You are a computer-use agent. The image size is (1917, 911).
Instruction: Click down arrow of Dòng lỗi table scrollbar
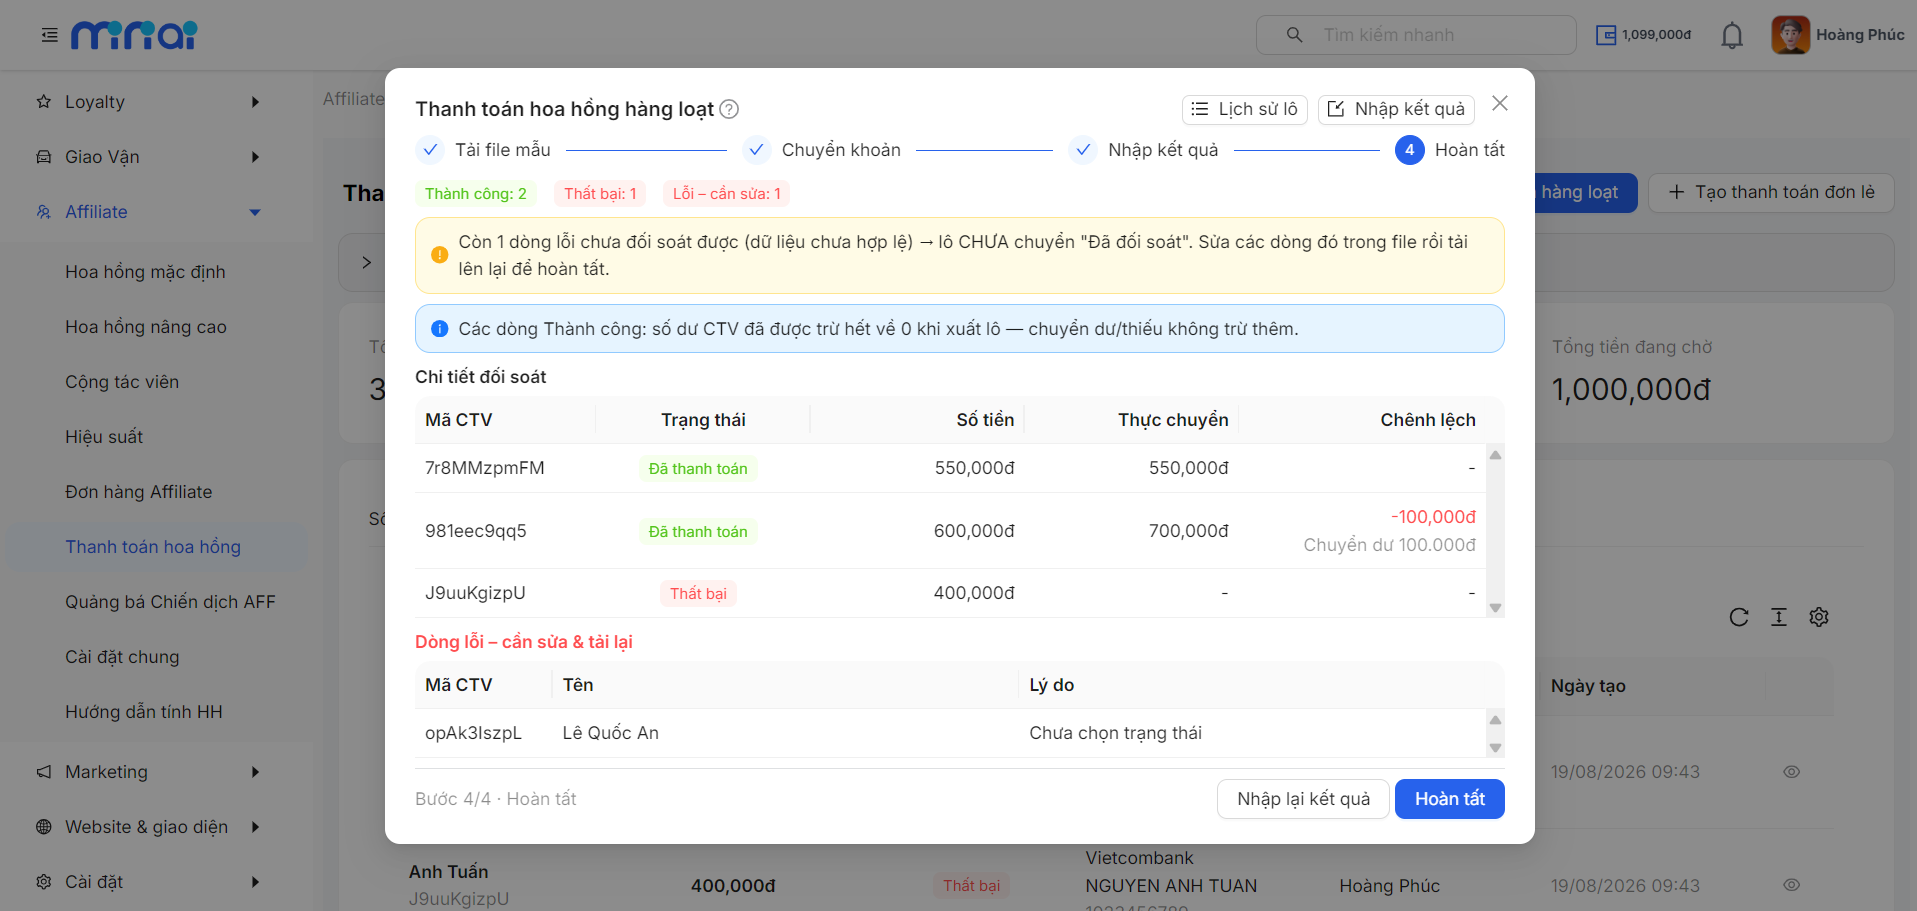point(1495,748)
